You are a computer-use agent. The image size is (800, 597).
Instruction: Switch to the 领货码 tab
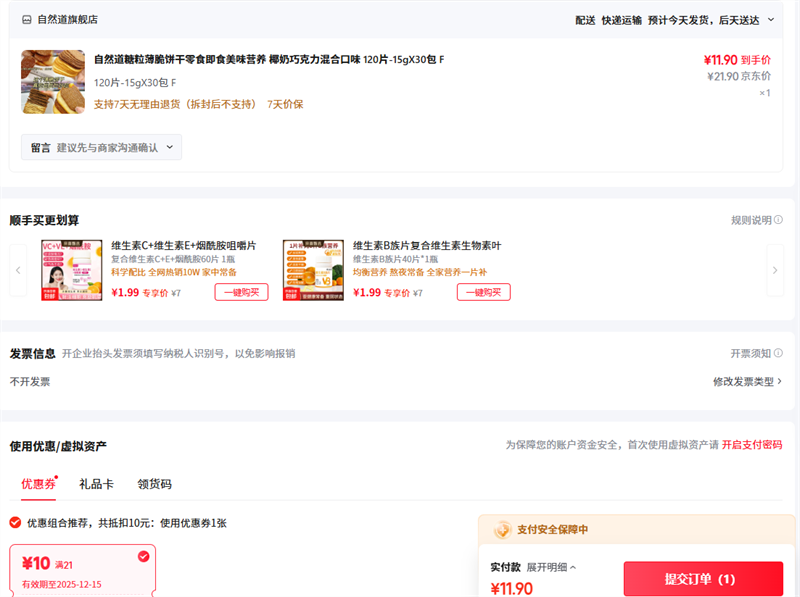[154, 484]
